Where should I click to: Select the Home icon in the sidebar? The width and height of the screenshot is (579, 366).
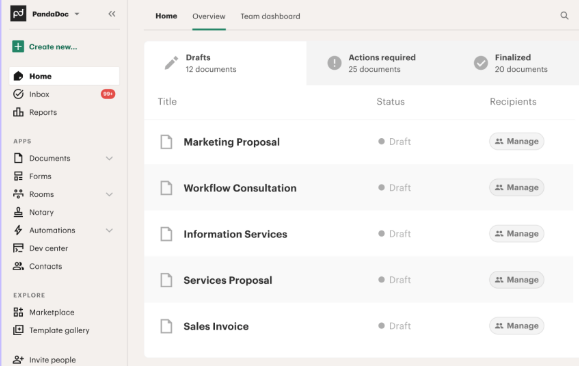[18, 76]
